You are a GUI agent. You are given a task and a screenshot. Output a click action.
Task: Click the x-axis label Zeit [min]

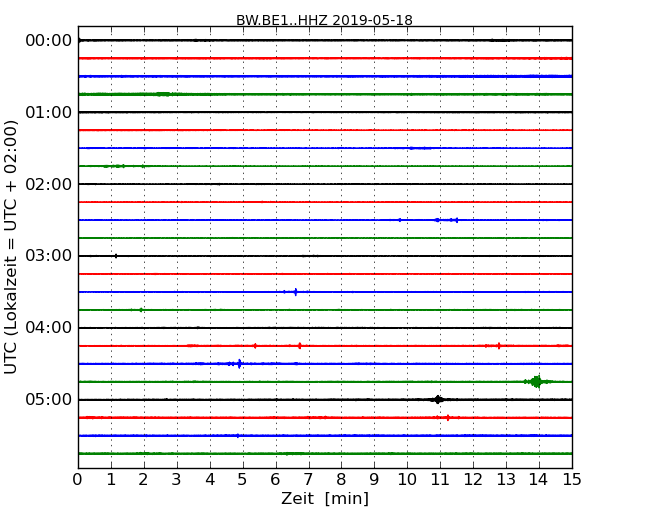[x=325, y=498]
